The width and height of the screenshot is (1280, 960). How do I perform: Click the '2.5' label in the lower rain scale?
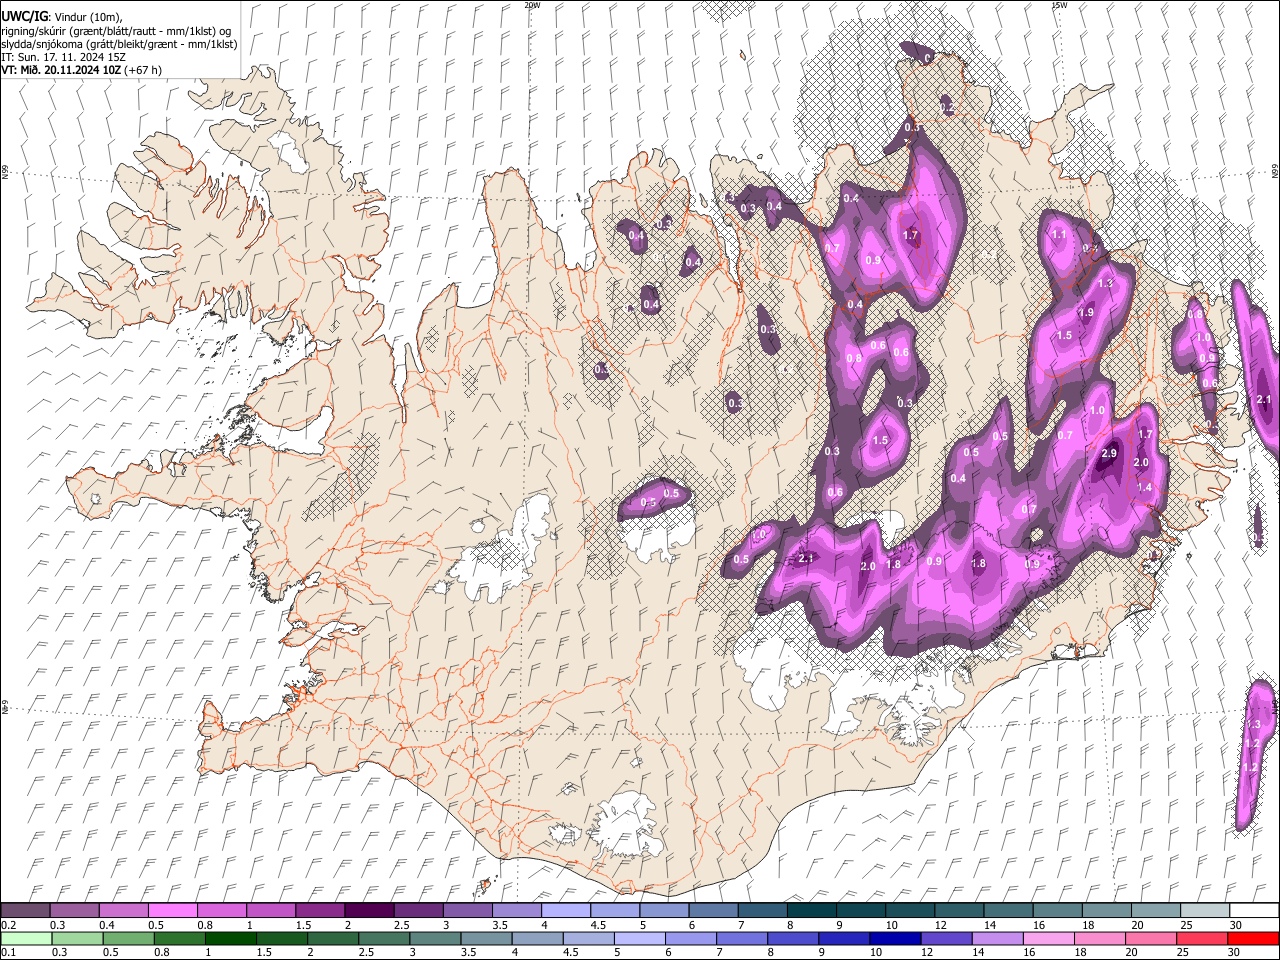pos(366,953)
